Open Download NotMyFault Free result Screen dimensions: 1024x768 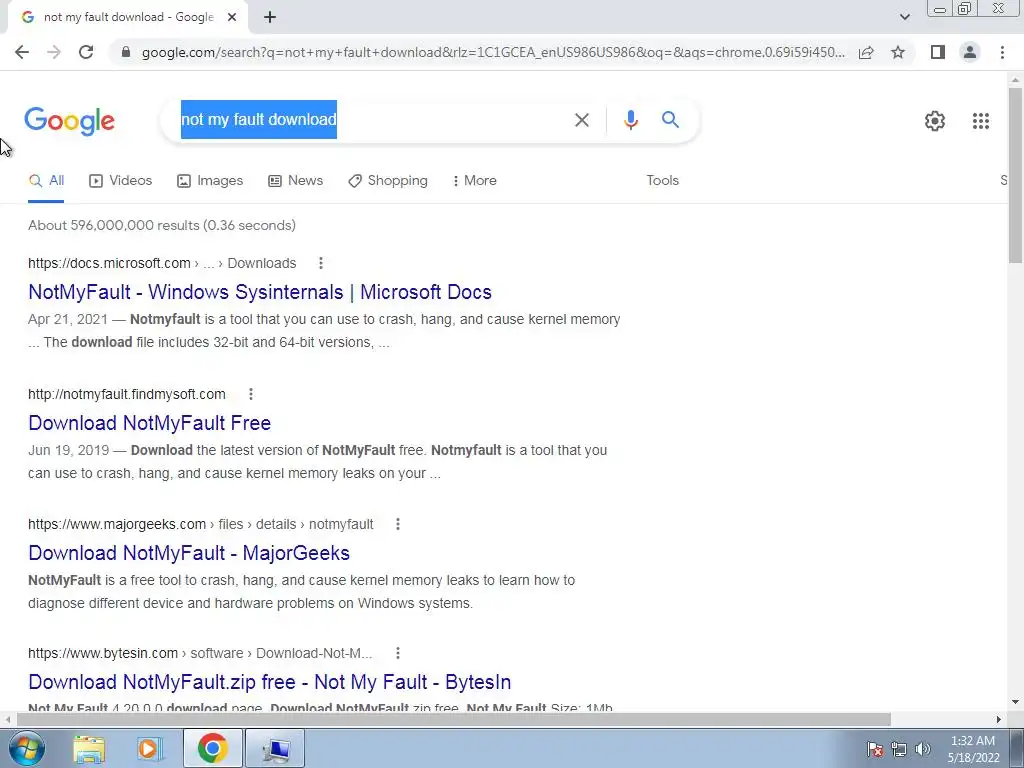click(x=150, y=423)
